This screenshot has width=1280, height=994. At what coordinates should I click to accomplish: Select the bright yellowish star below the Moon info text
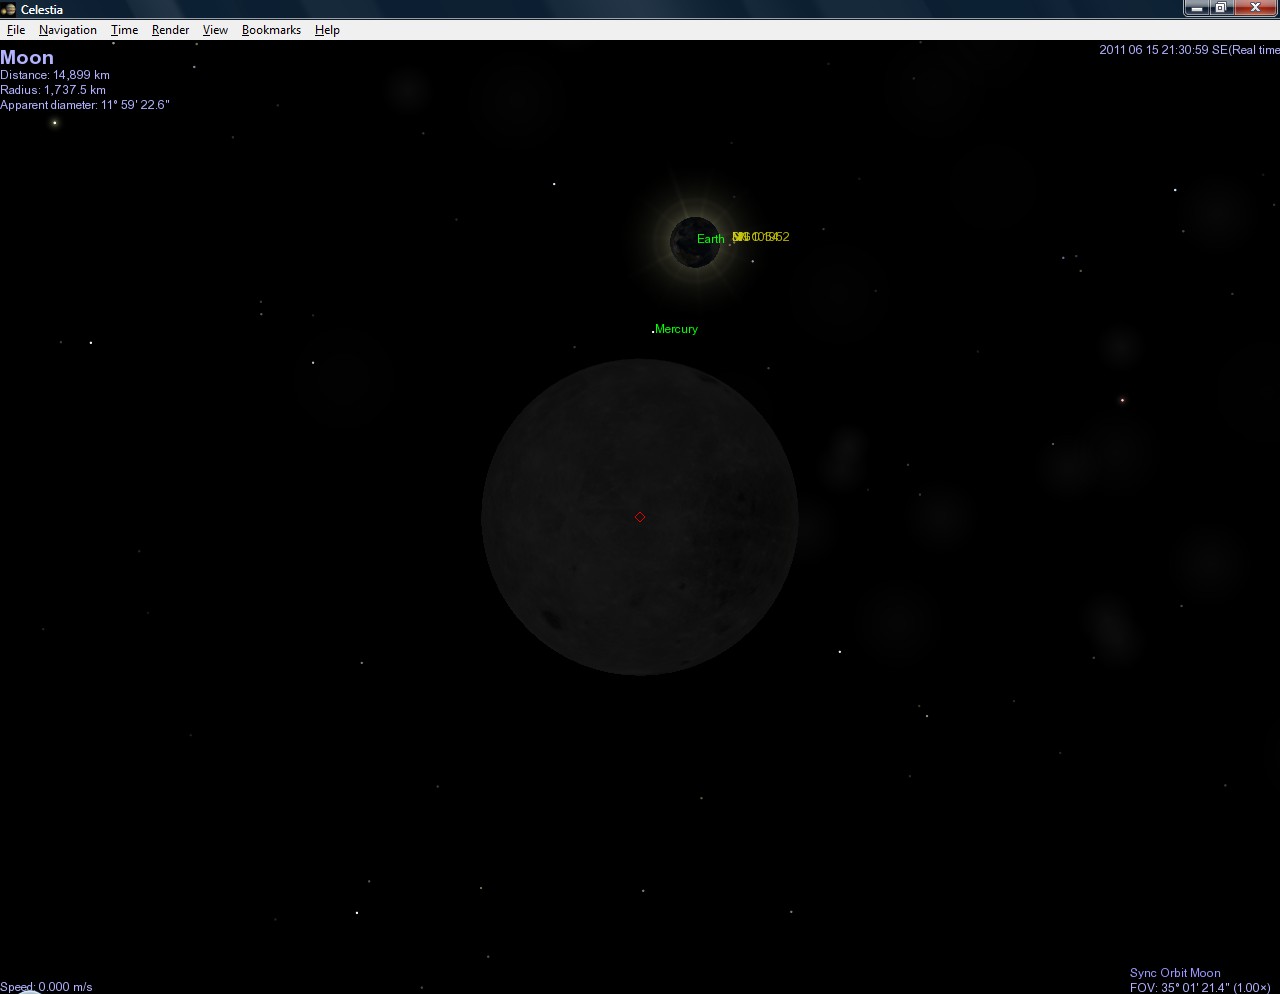click(x=55, y=123)
